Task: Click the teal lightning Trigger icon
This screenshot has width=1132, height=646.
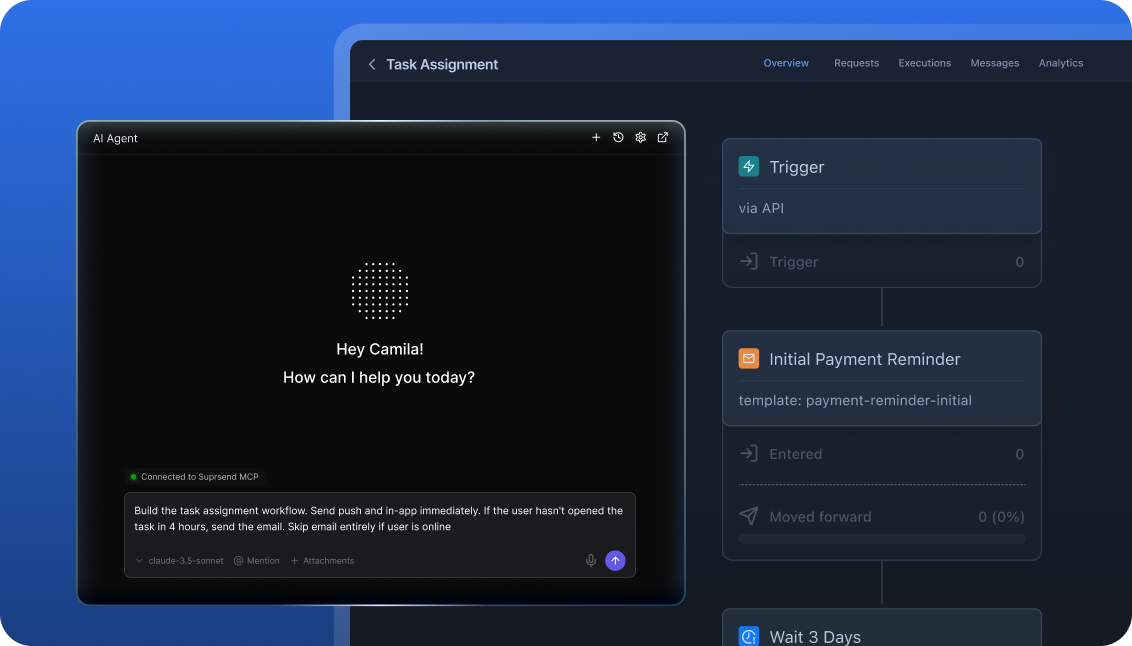Action: click(749, 167)
